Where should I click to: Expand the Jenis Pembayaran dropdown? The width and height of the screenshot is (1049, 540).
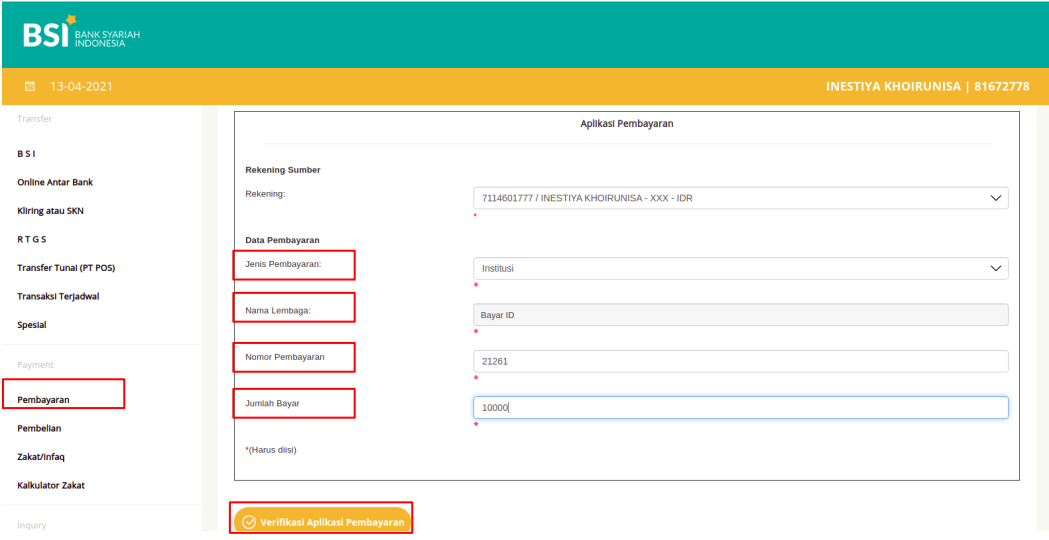coord(739,268)
